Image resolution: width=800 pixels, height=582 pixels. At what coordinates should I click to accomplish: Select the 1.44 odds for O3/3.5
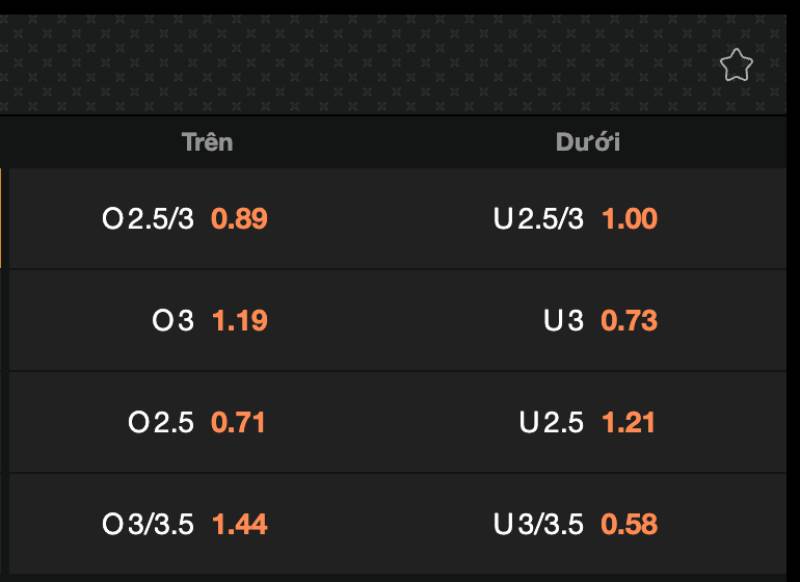239,524
